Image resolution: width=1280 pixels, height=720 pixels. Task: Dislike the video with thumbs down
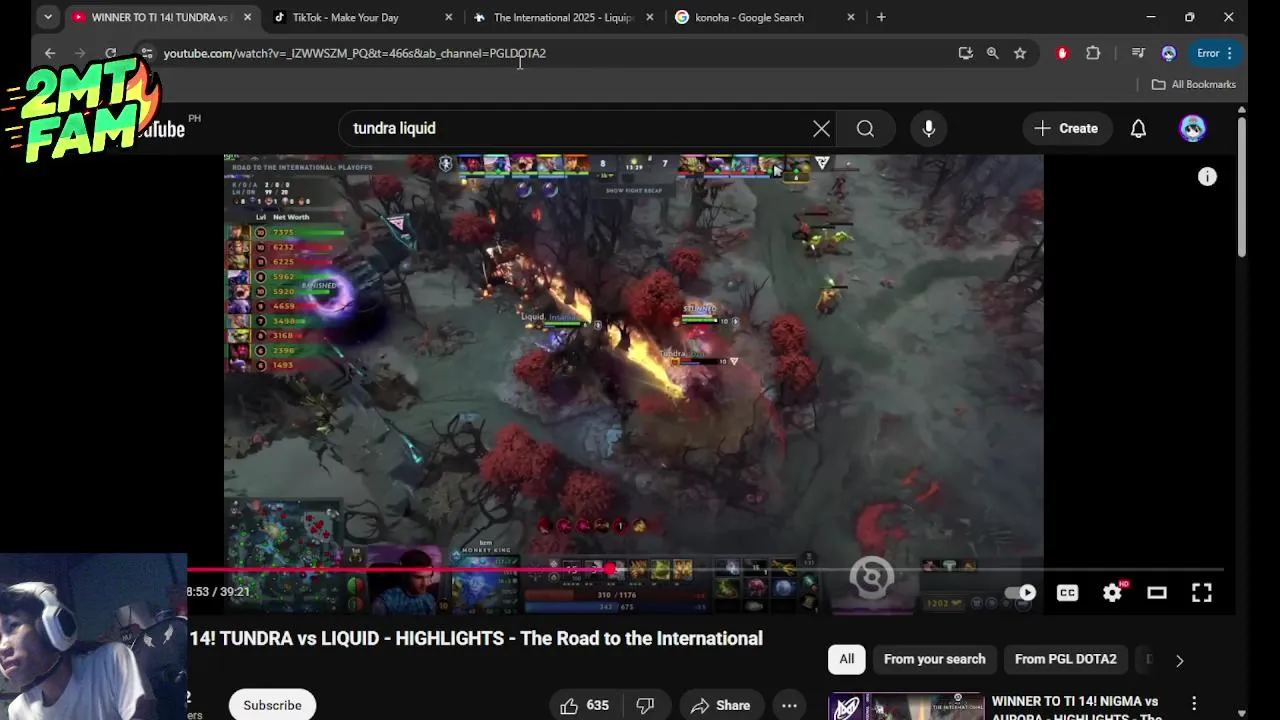click(x=646, y=705)
